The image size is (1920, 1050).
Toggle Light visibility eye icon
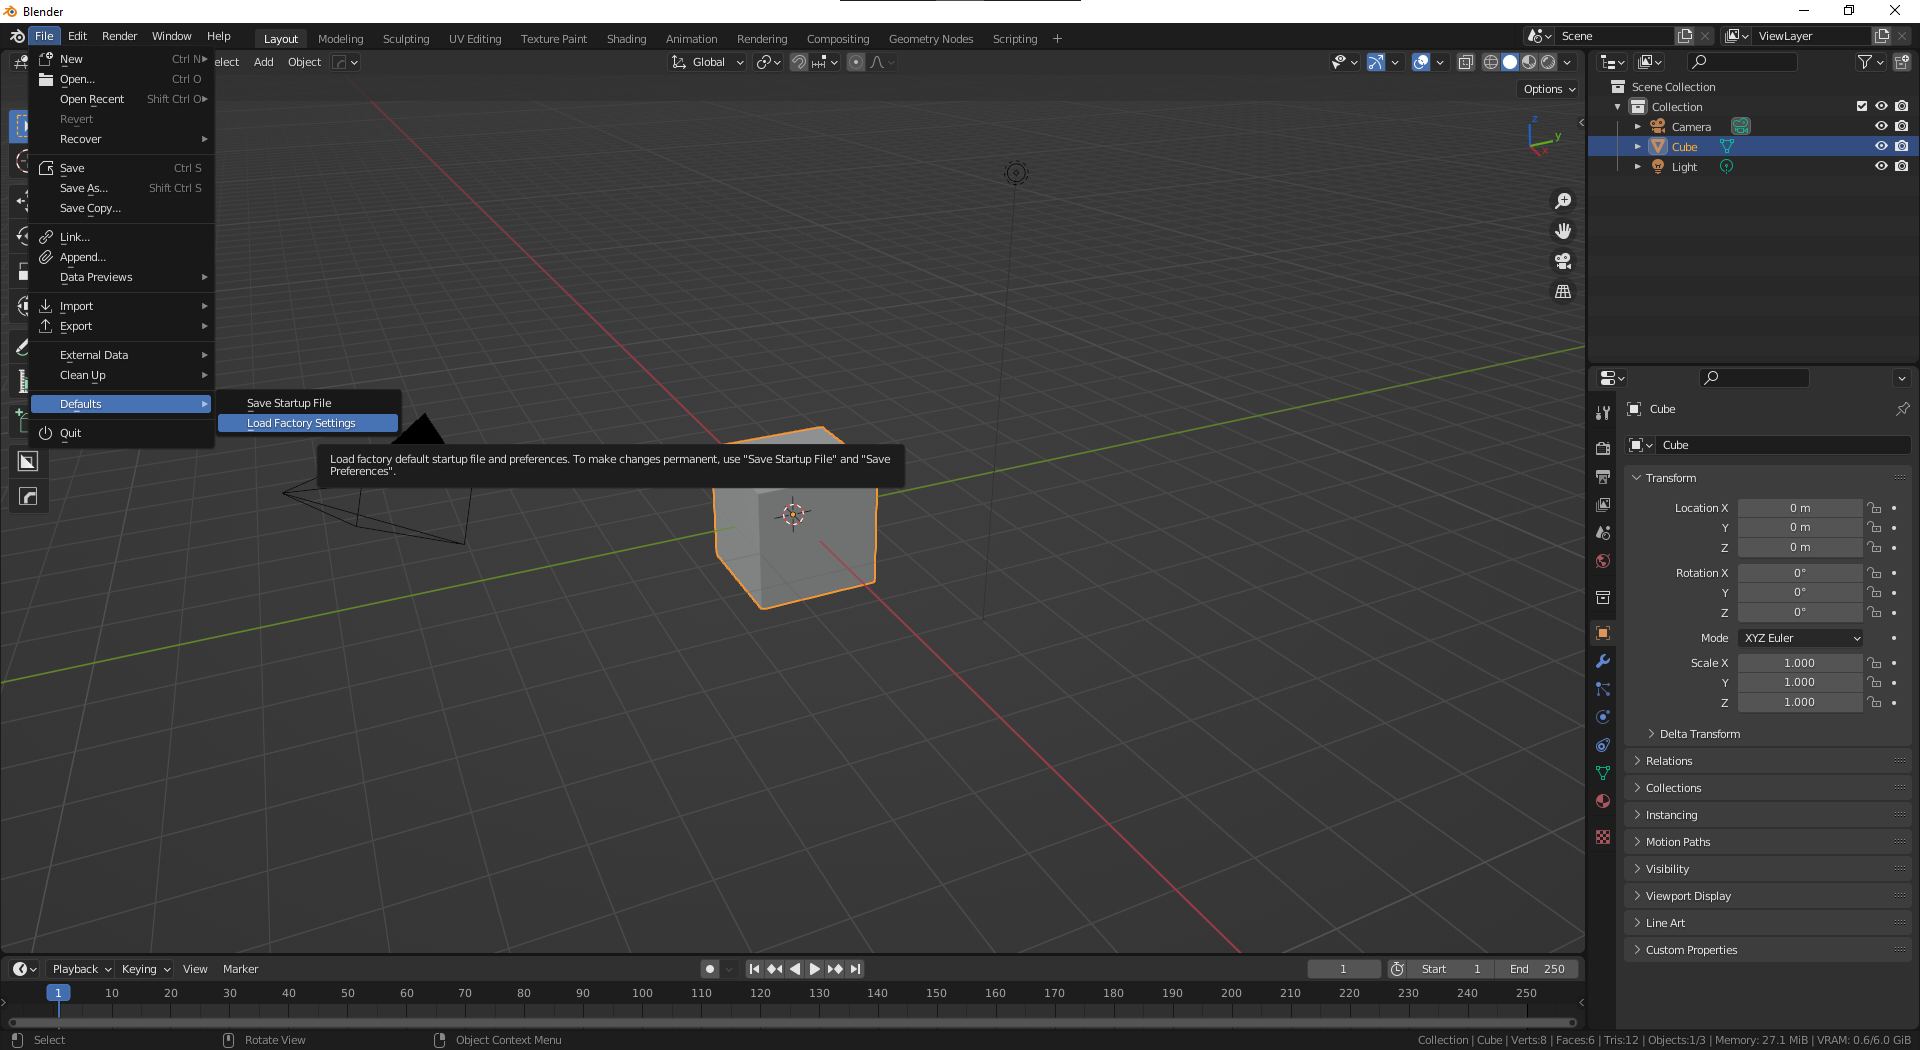click(x=1881, y=166)
